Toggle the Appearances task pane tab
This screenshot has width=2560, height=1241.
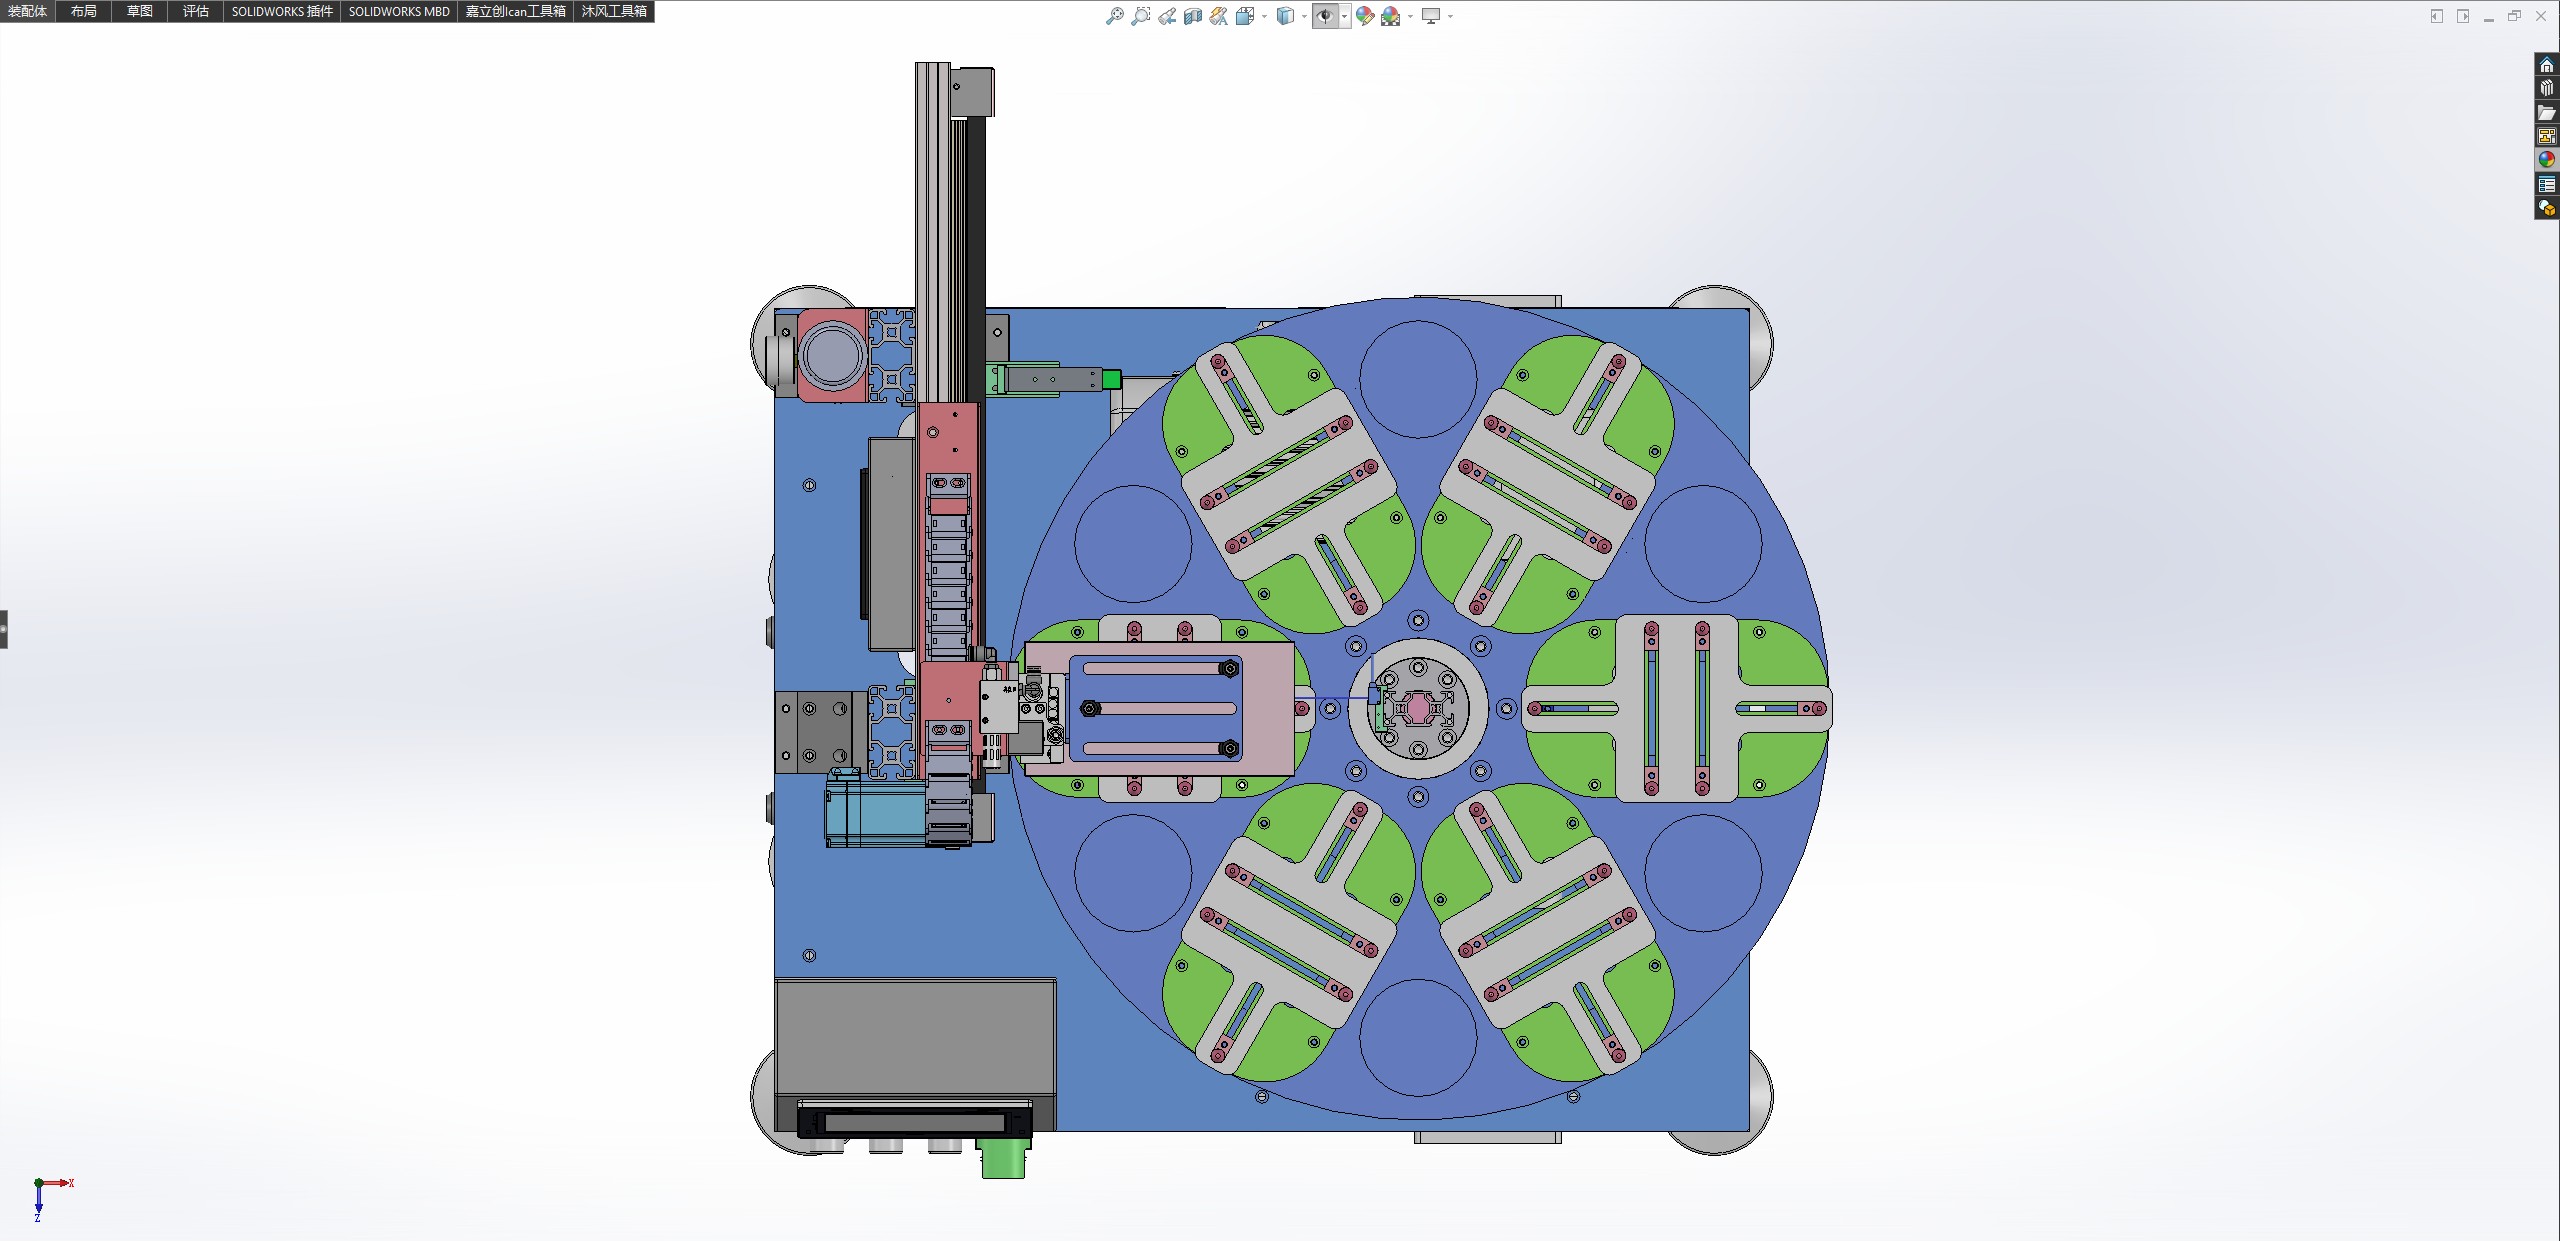pyautogui.click(x=2546, y=160)
